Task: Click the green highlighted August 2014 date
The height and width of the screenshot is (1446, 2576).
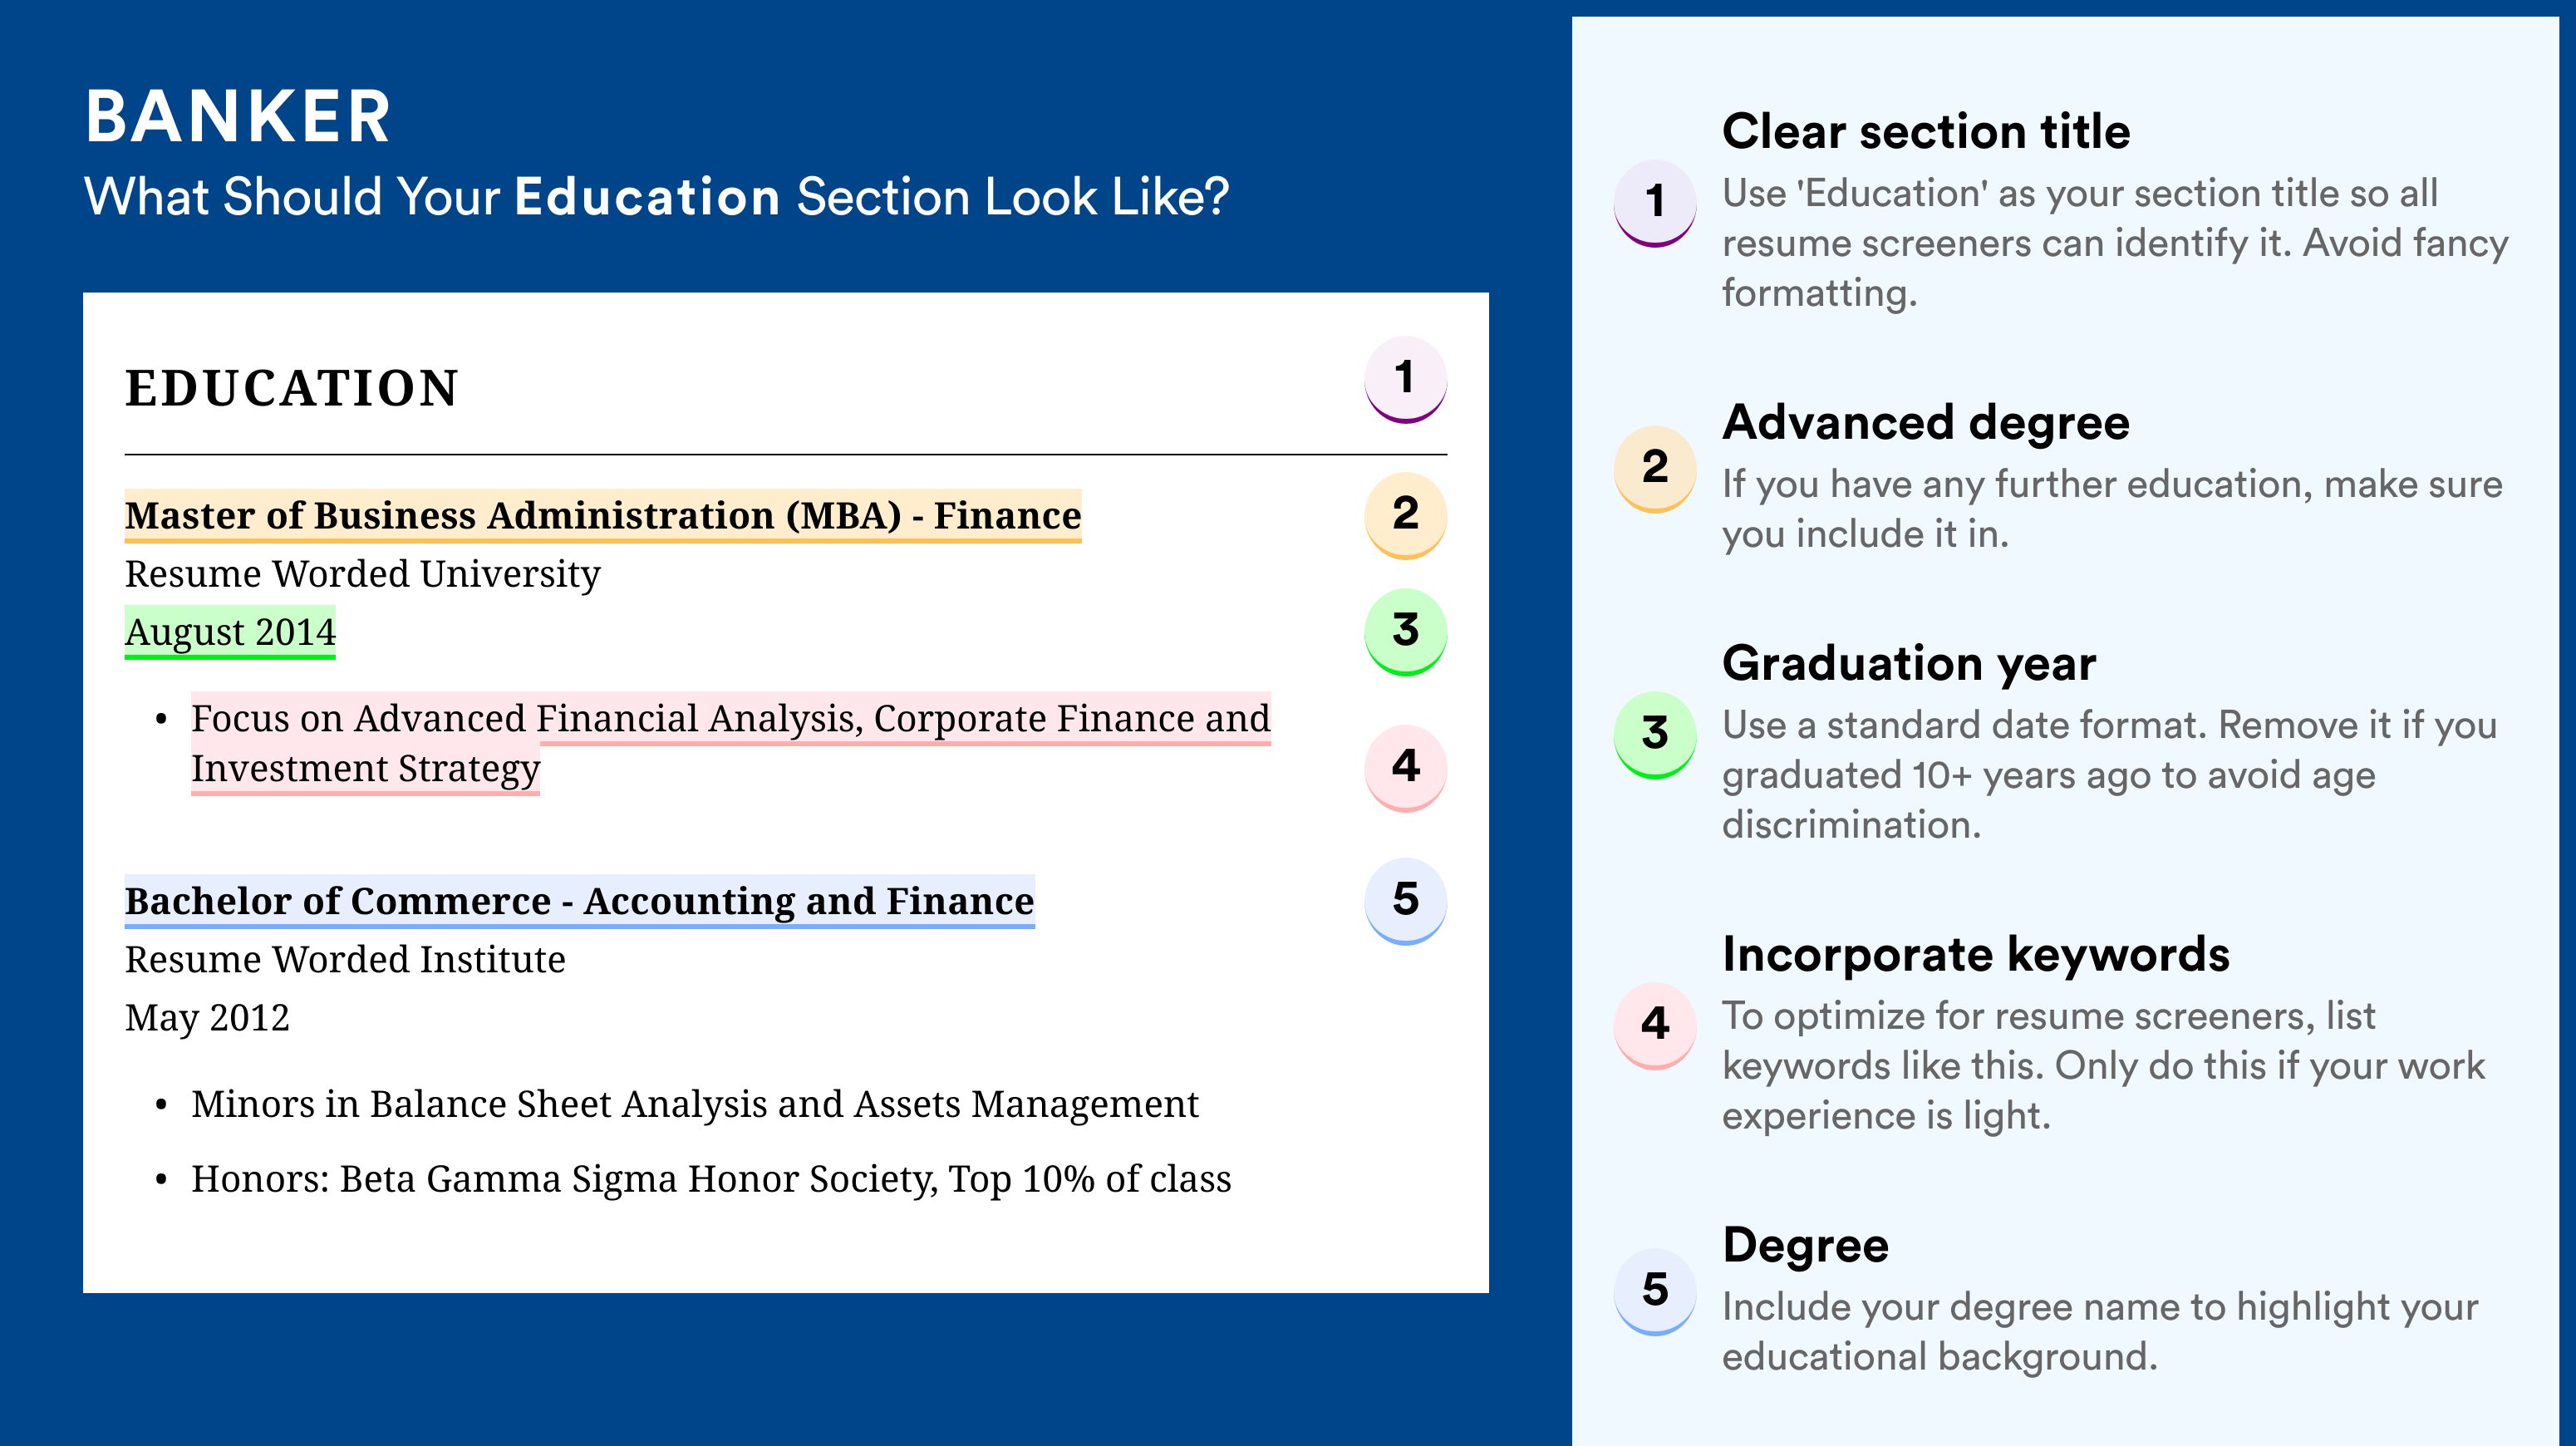Action: [230, 632]
